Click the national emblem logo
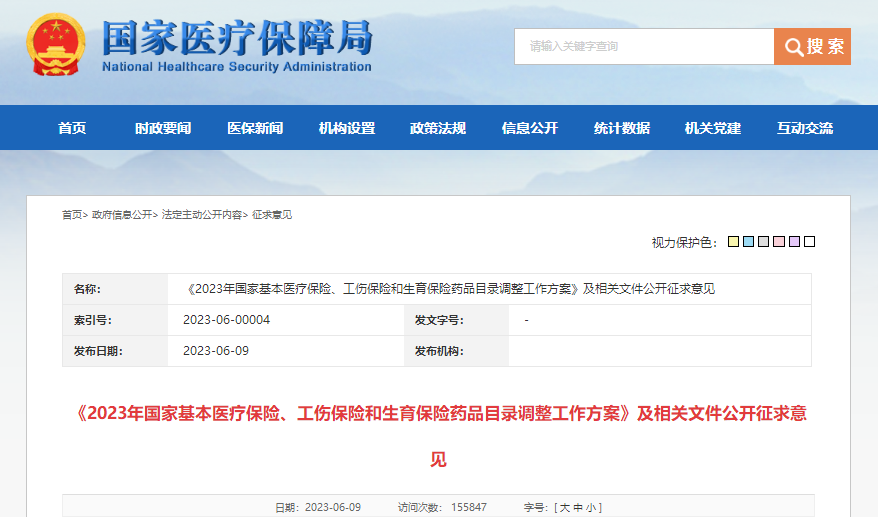 tap(57, 44)
